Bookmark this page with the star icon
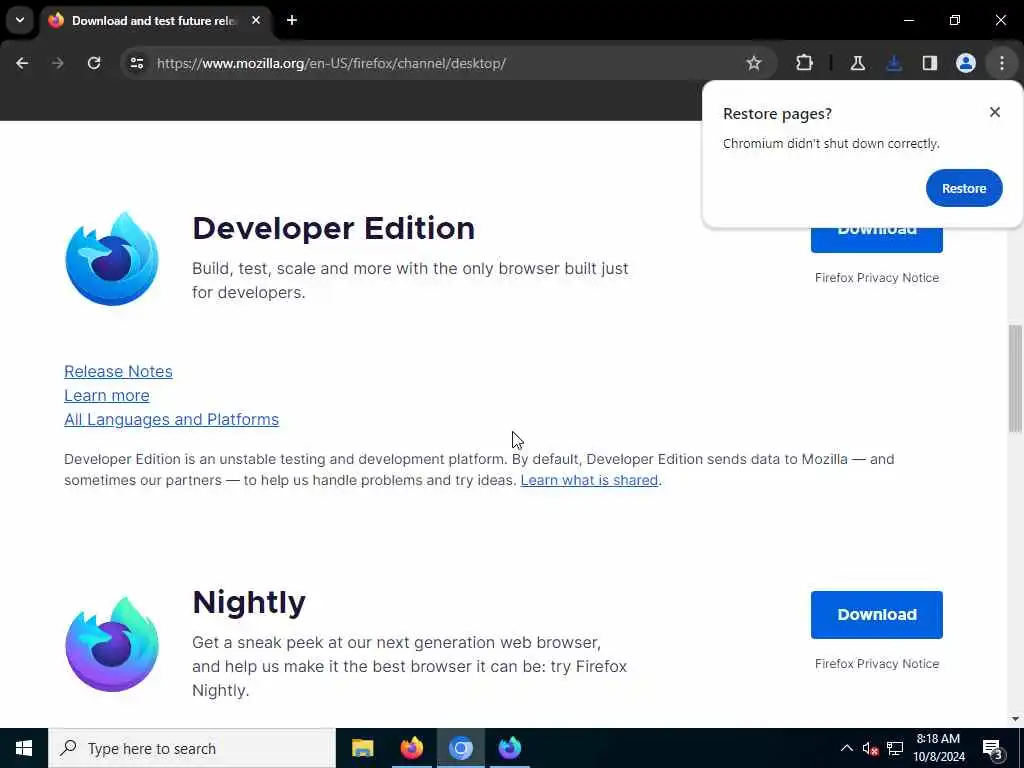The height and width of the screenshot is (768, 1024). pyautogui.click(x=754, y=63)
